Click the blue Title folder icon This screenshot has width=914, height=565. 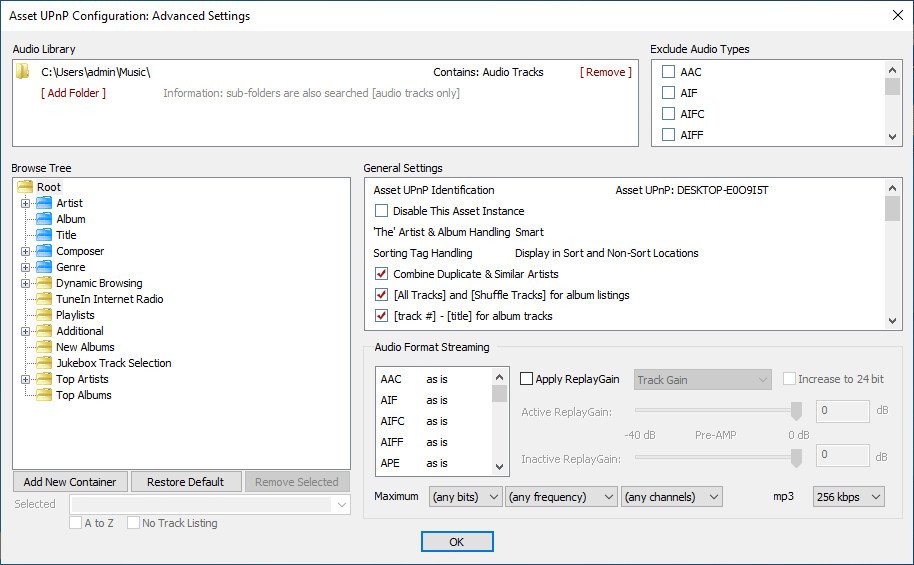tap(44, 235)
